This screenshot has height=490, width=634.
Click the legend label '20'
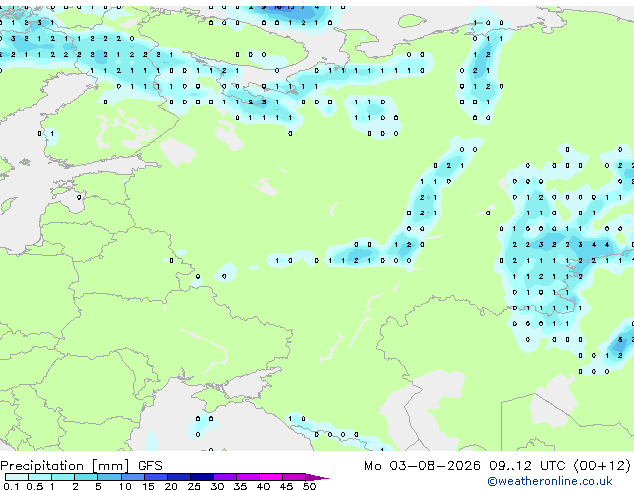click(171, 486)
